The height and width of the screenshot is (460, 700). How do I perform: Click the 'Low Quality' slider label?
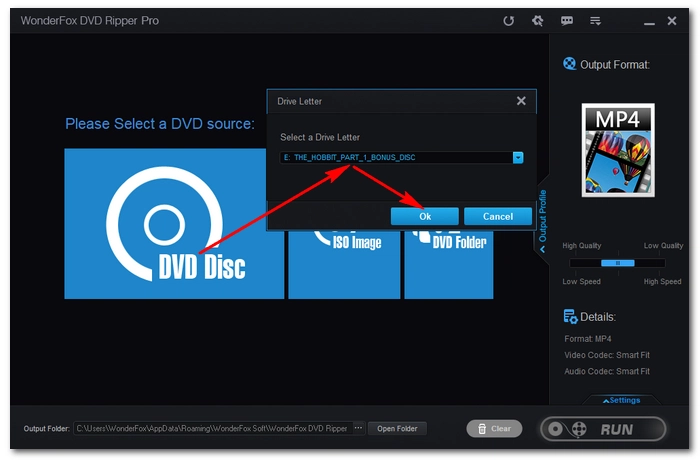[x=663, y=246]
